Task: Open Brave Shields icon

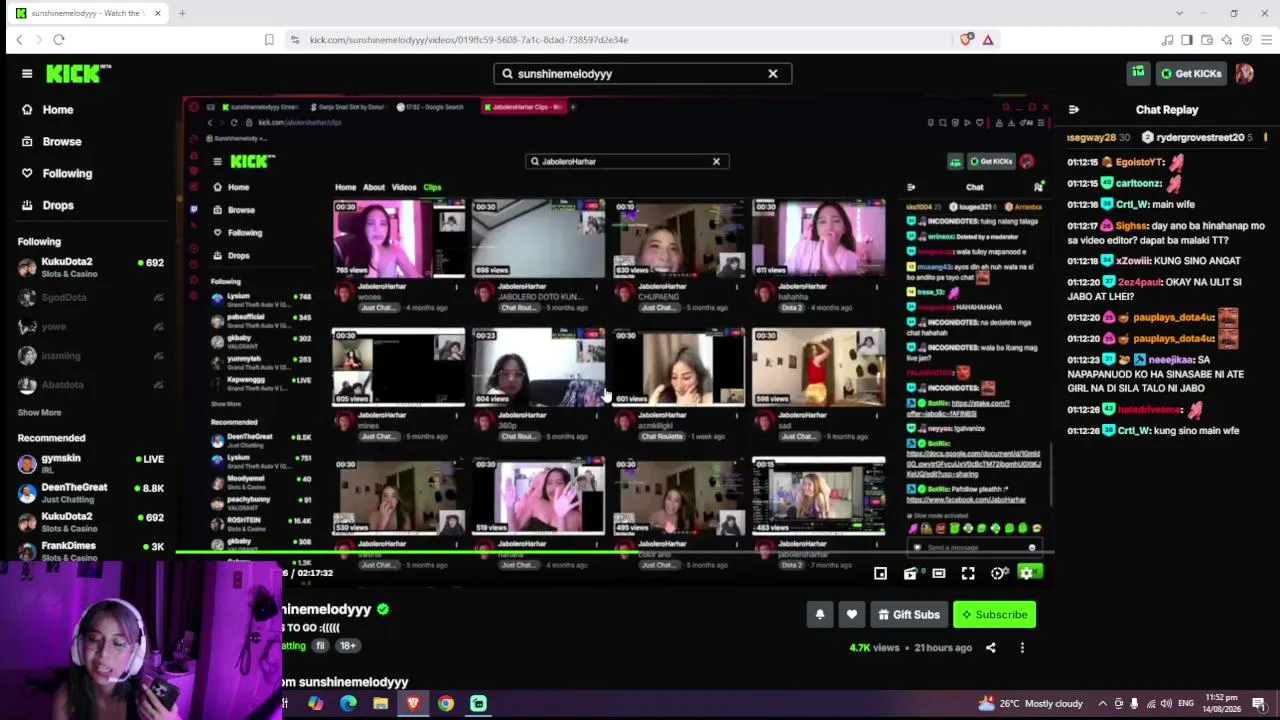Action: pyautogui.click(x=966, y=40)
